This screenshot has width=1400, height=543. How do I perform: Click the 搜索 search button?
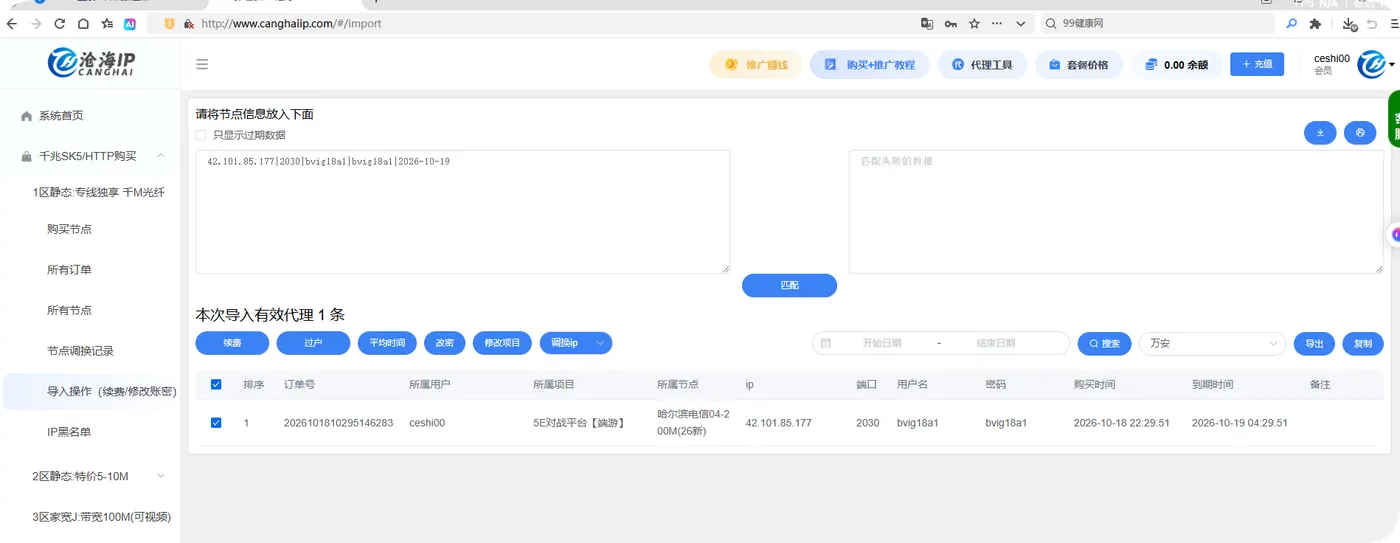tap(1104, 343)
